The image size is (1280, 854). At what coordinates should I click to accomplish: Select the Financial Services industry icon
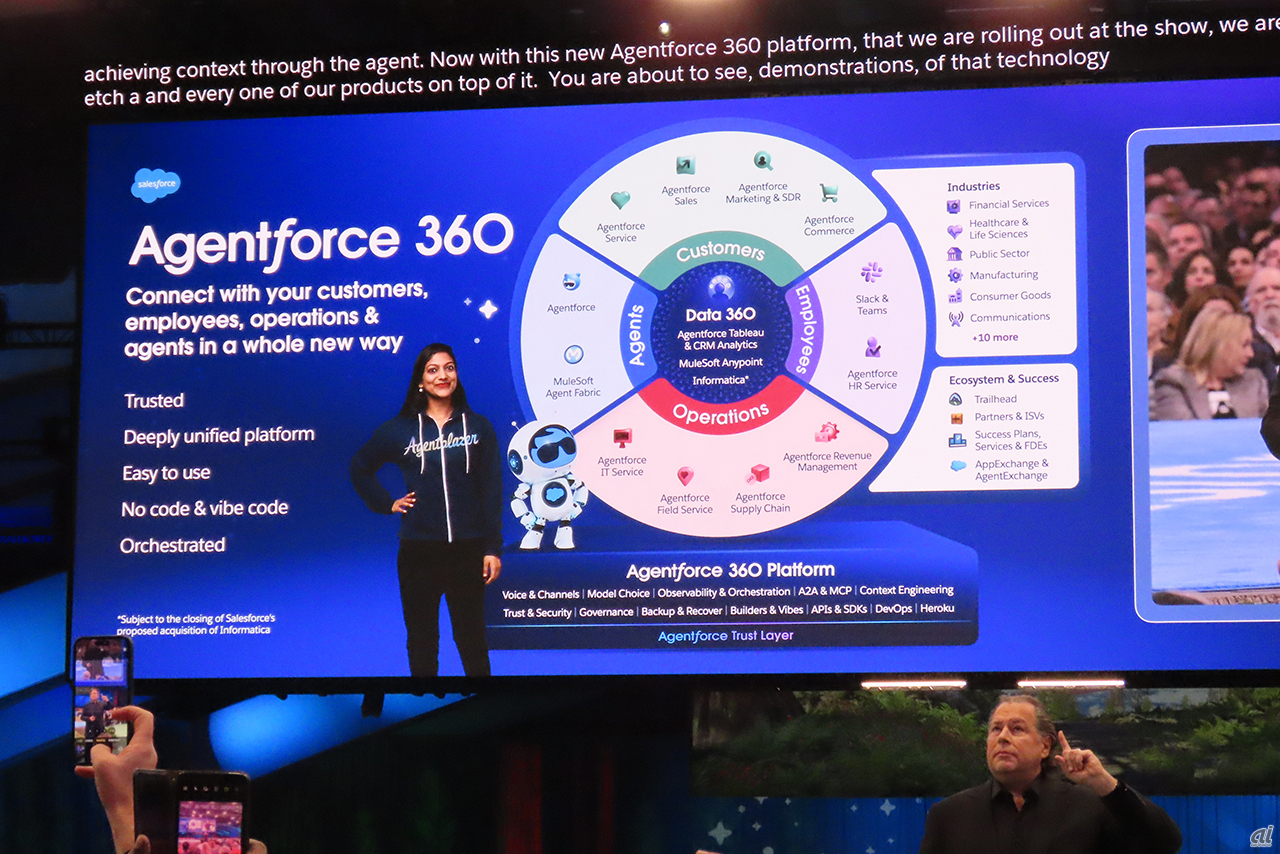(954, 206)
